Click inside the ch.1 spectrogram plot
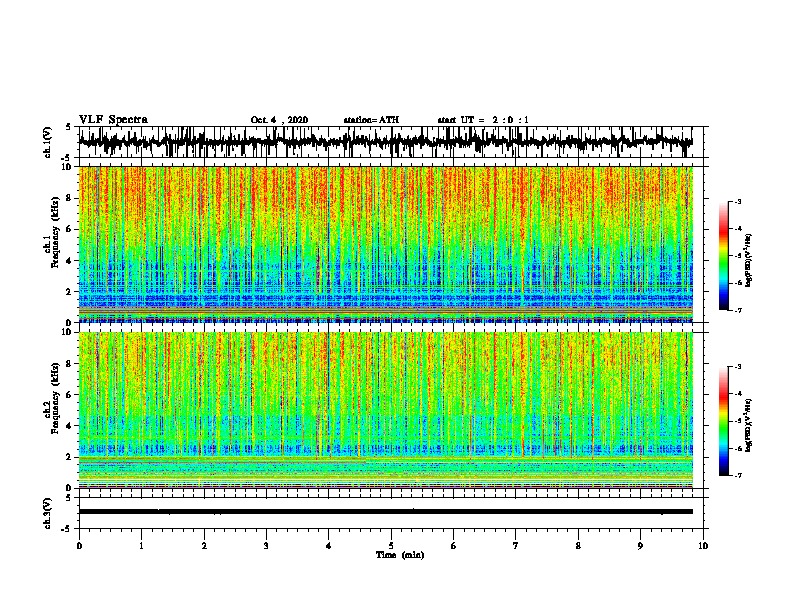This screenshot has height=612, width=792. (385, 244)
